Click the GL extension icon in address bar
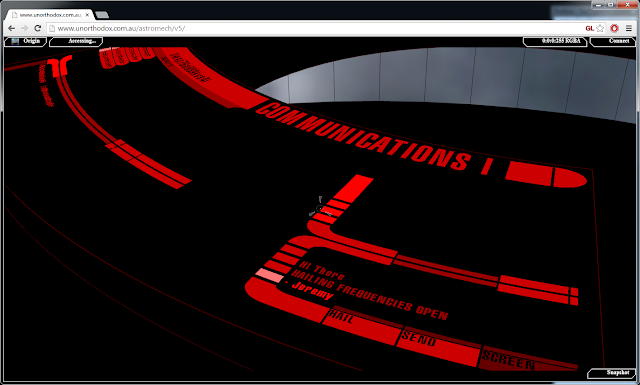The width and height of the screenshot is (640, 385). (x=589, y=29)
